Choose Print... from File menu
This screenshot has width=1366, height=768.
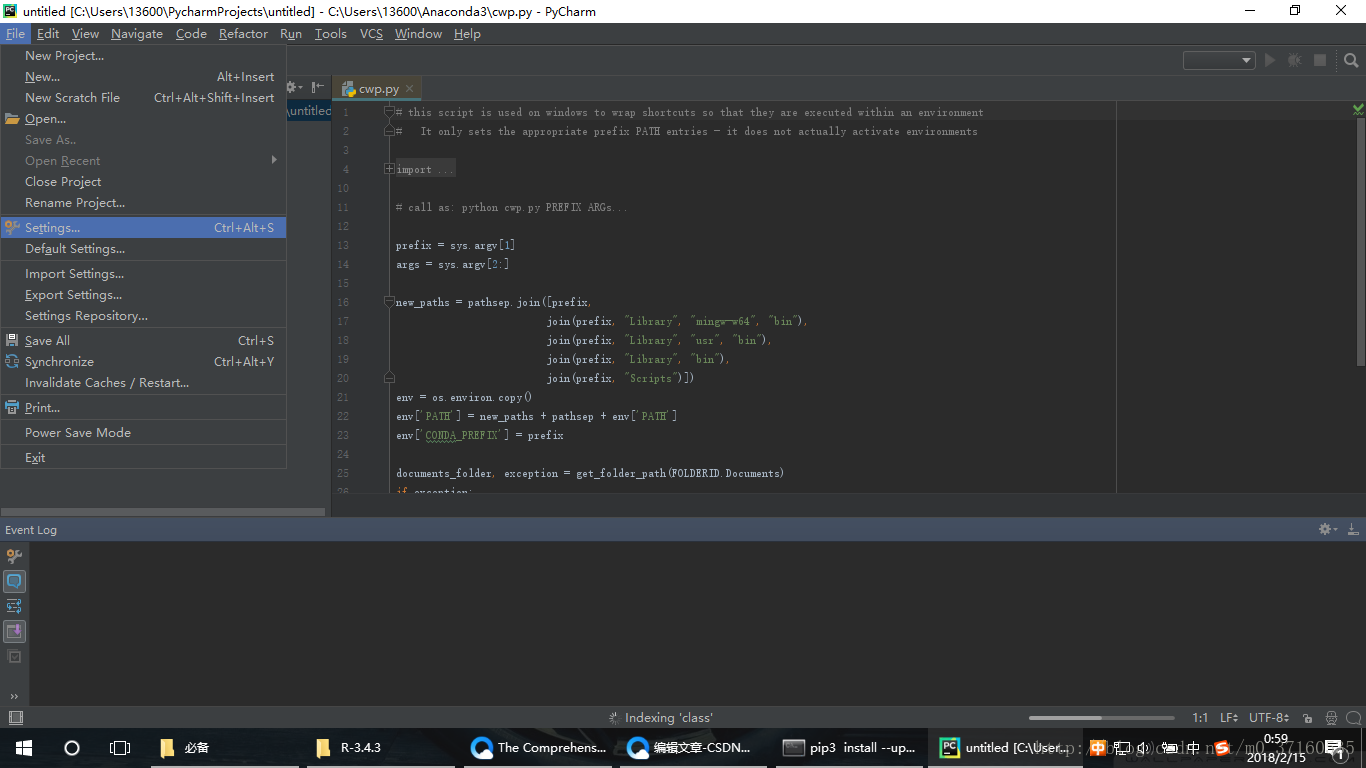click(143, 408)
